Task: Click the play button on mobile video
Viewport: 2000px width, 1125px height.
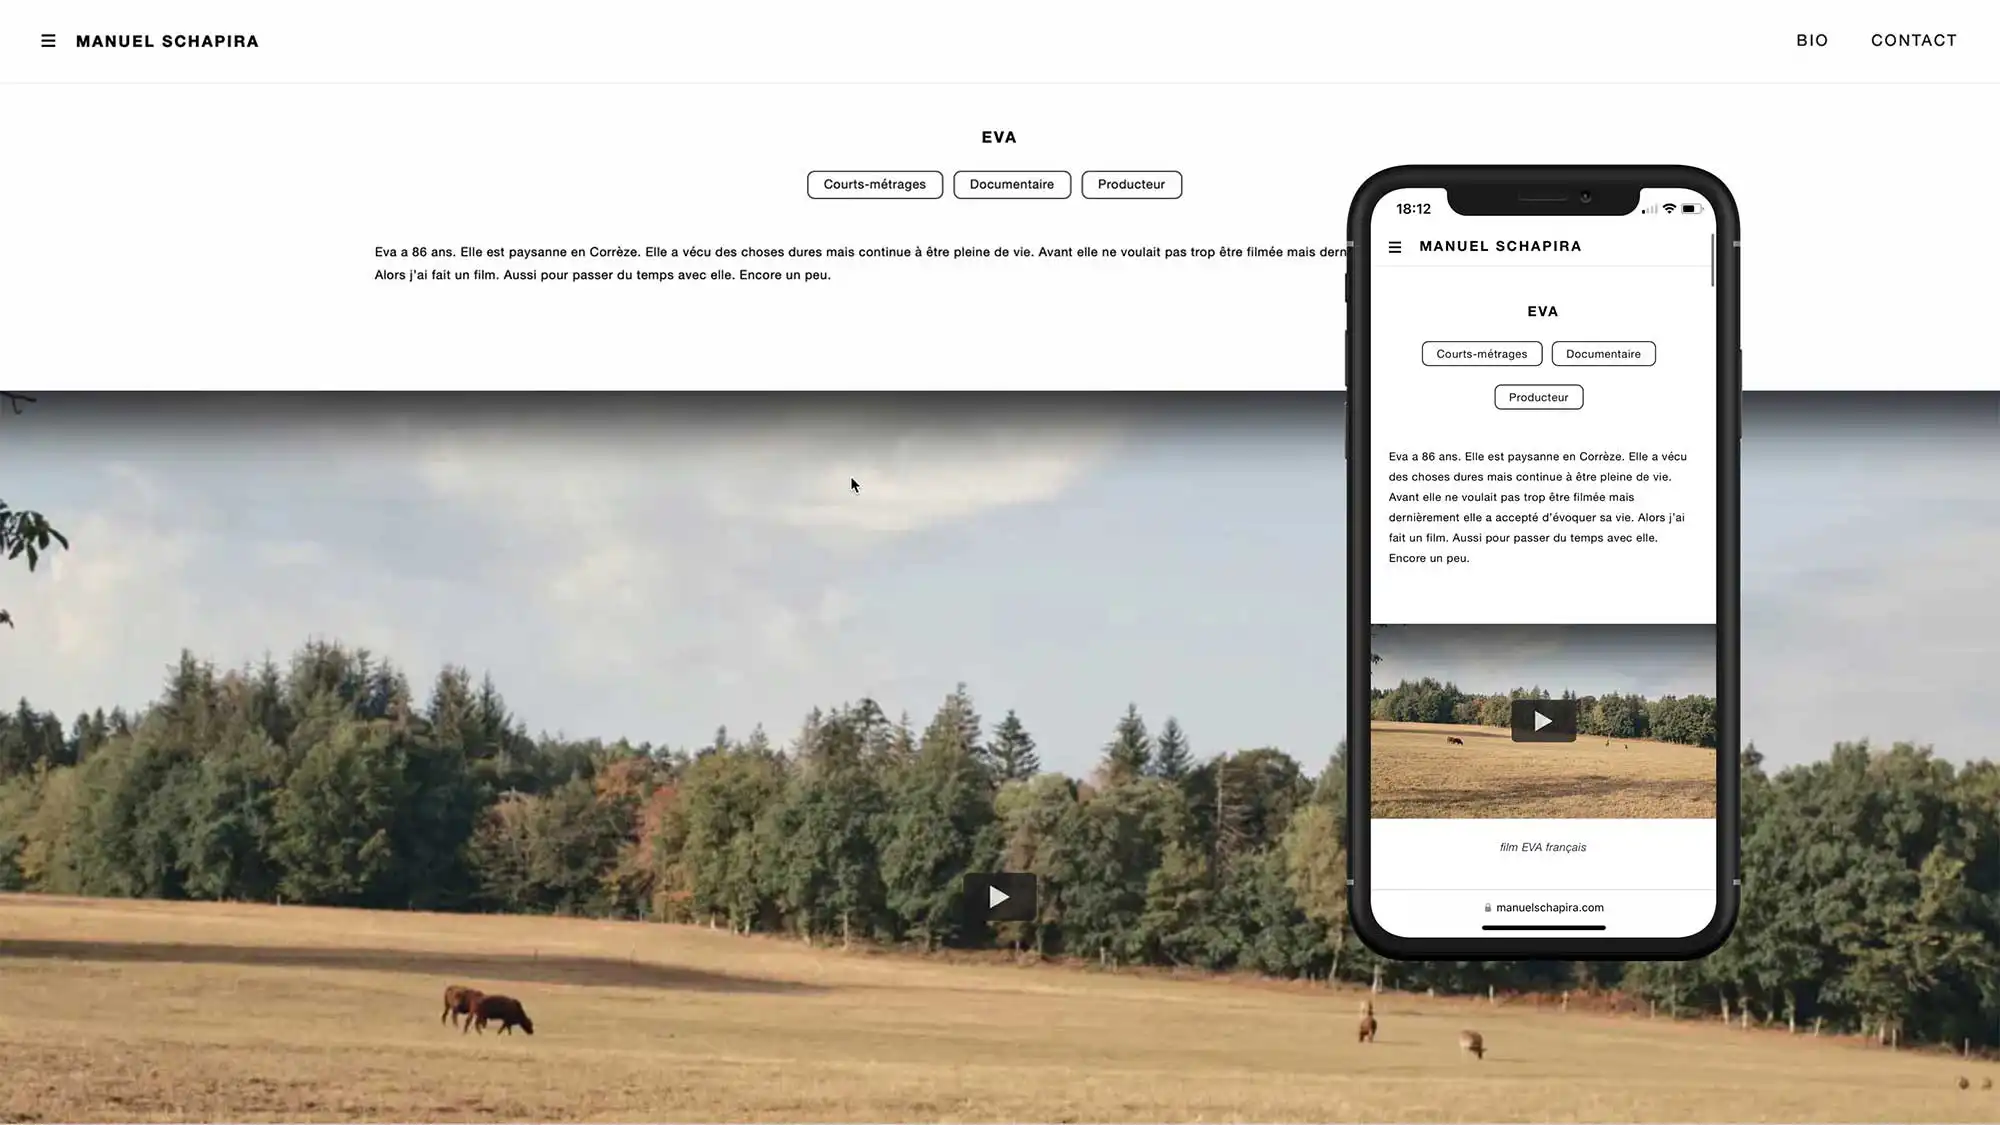Action: pos(1541,721)
